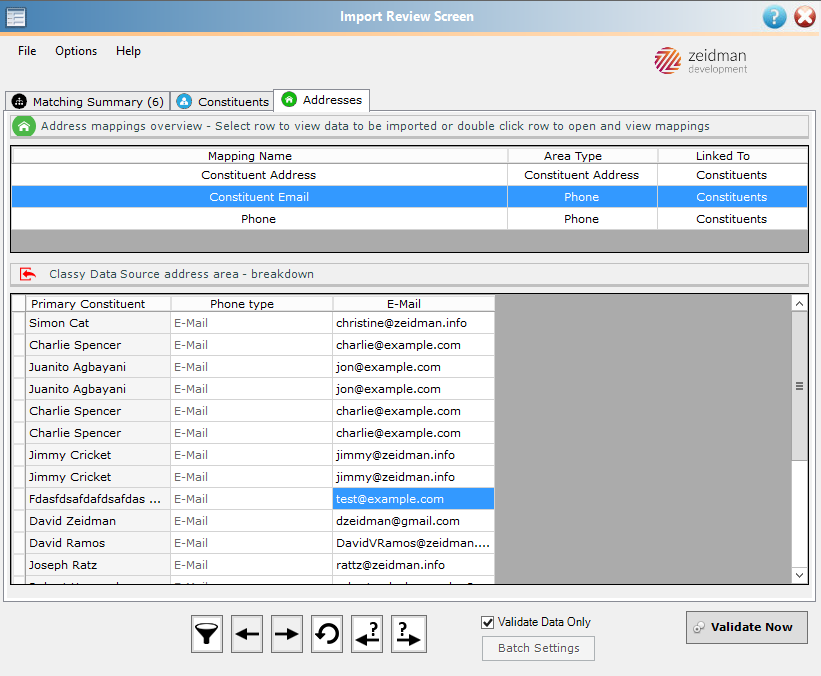This screenshot has height=676, width=821.
Task: Click the Simon Cat constituent cell
Action: [x=98, y=323]
